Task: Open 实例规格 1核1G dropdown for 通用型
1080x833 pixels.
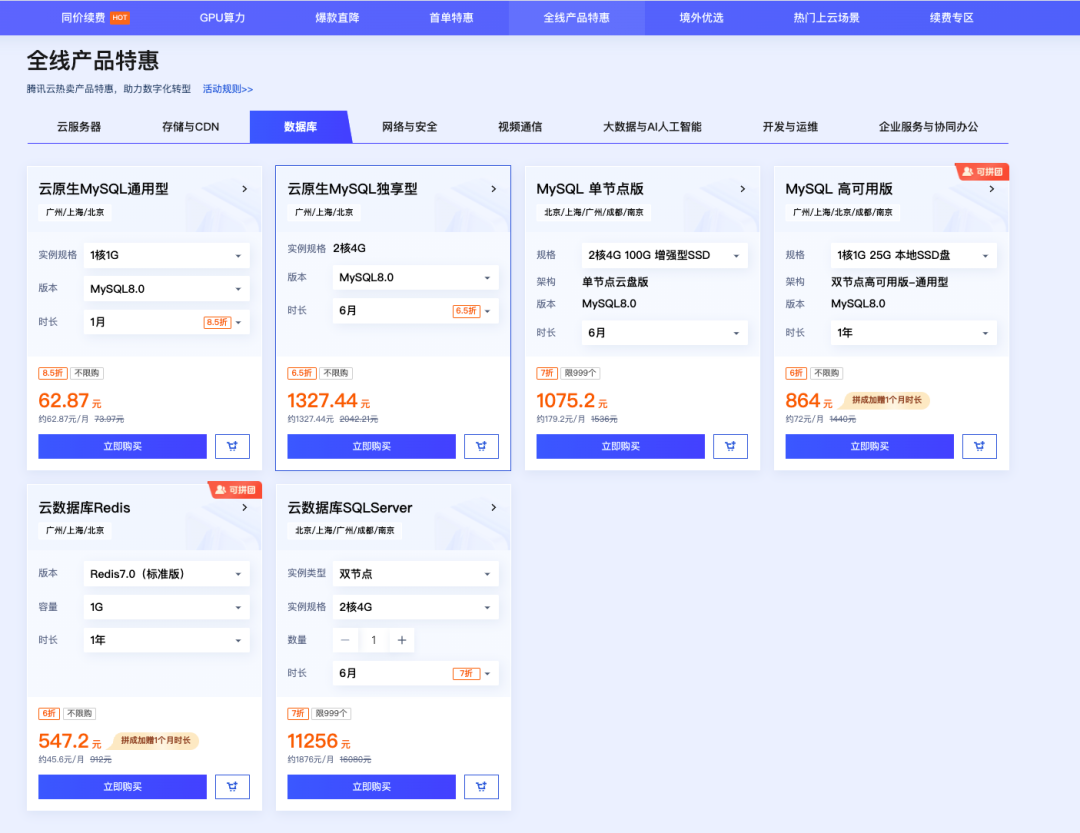Action: pos(167,255)
